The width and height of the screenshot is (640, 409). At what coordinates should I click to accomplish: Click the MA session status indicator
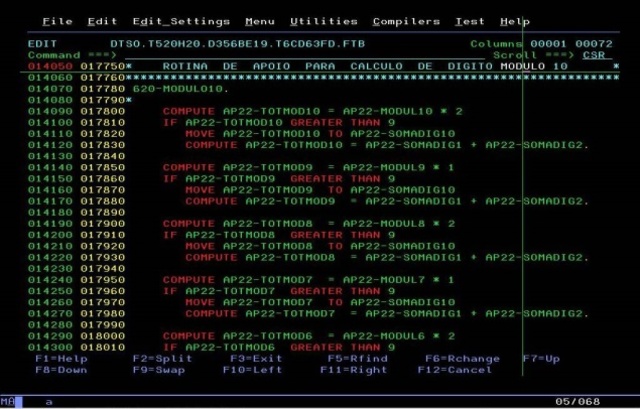click(7, 402)
